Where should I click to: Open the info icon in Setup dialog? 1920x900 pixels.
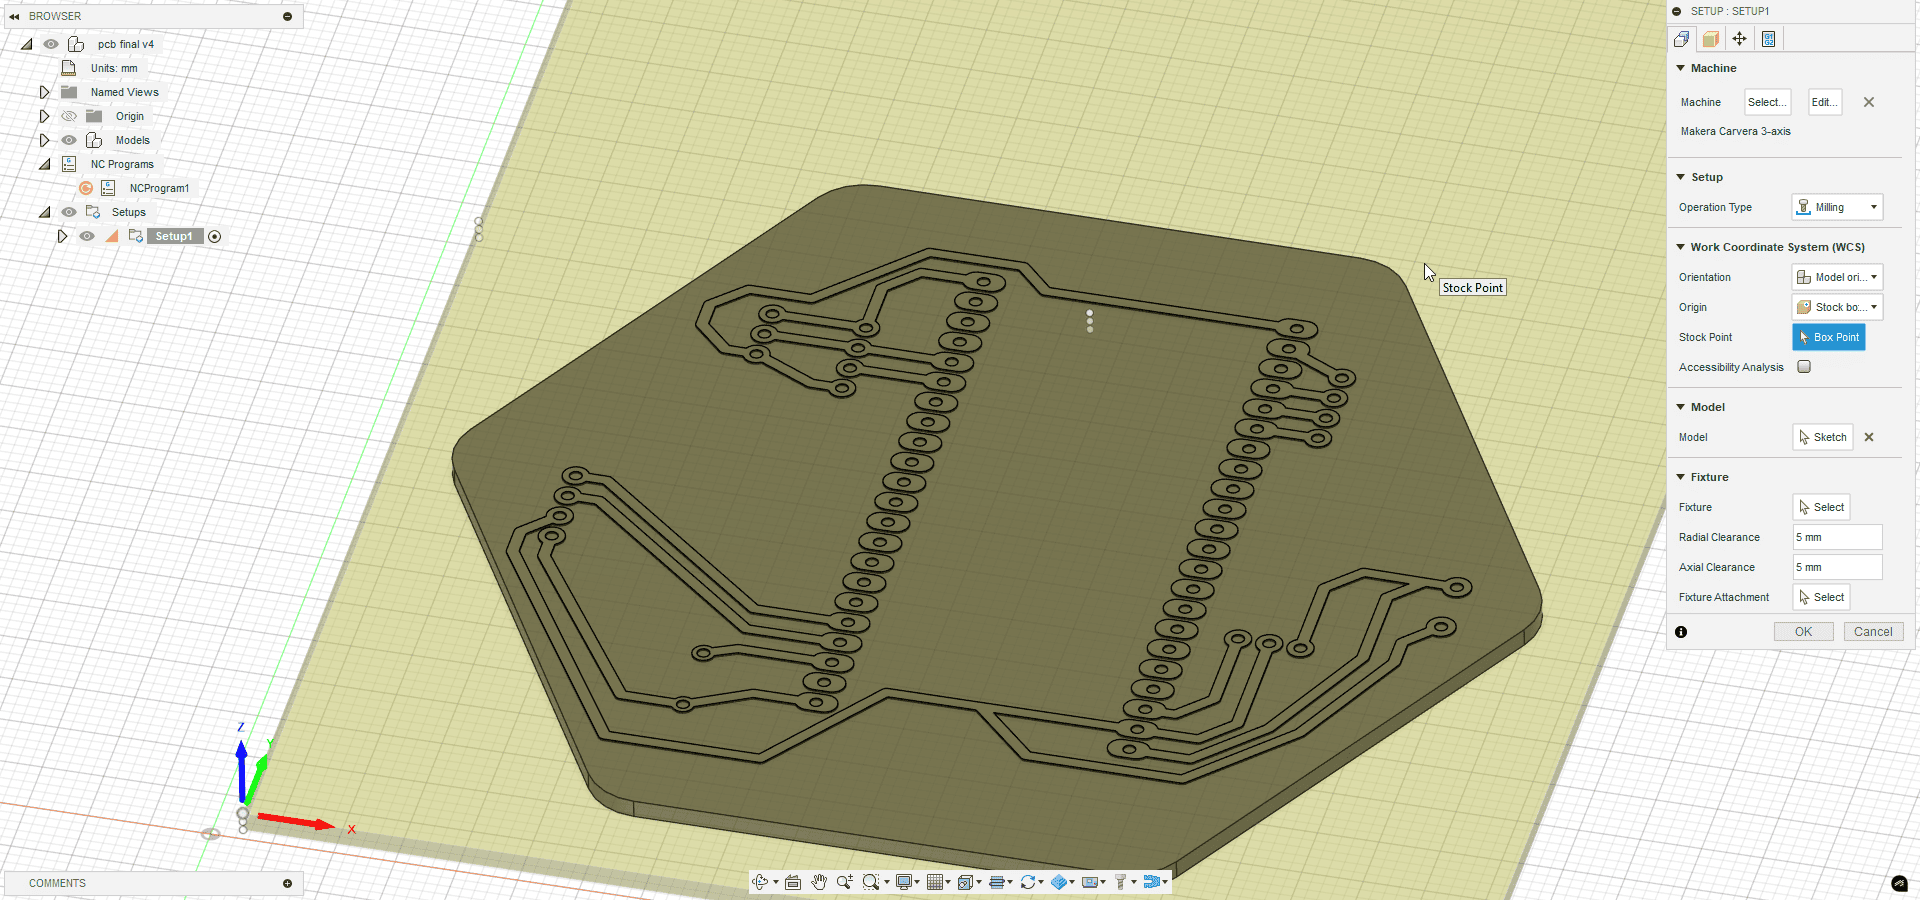coord(1681,632)
